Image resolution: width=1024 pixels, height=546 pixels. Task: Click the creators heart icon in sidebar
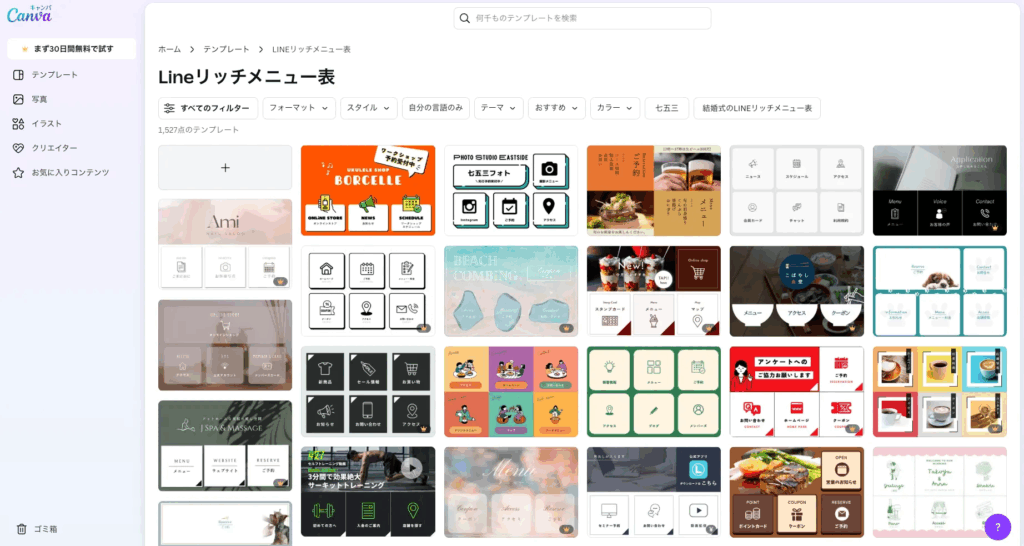tap(18, 148)
